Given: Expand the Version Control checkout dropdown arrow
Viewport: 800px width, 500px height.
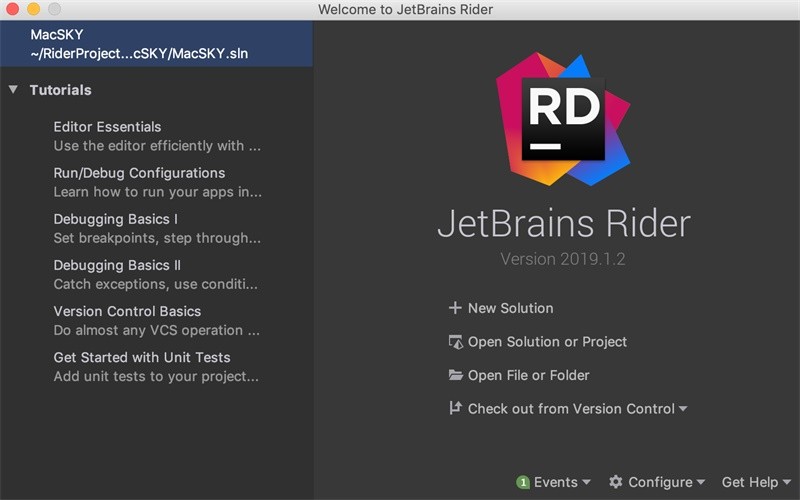Looking at the screenshot, I should (x=683, y=409).
